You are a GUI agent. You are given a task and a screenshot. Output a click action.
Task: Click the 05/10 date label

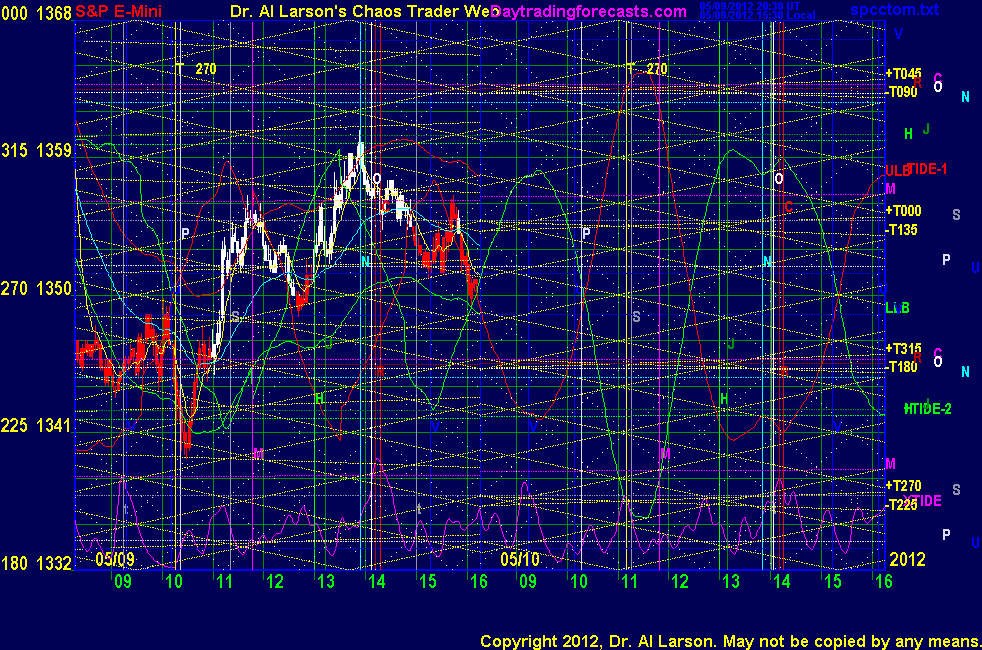tap(520, 558)
